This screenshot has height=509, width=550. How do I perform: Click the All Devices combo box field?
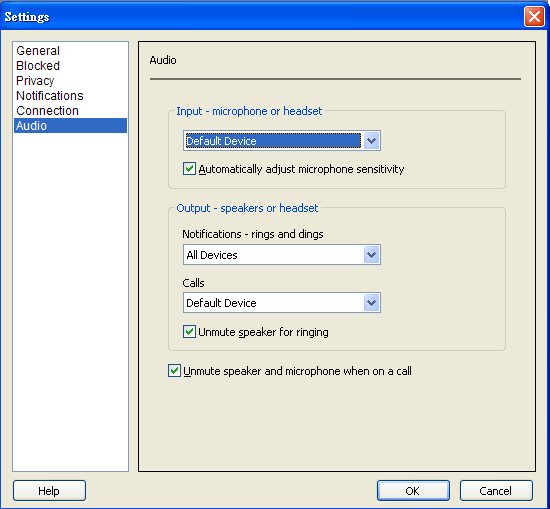click(282, 255)
